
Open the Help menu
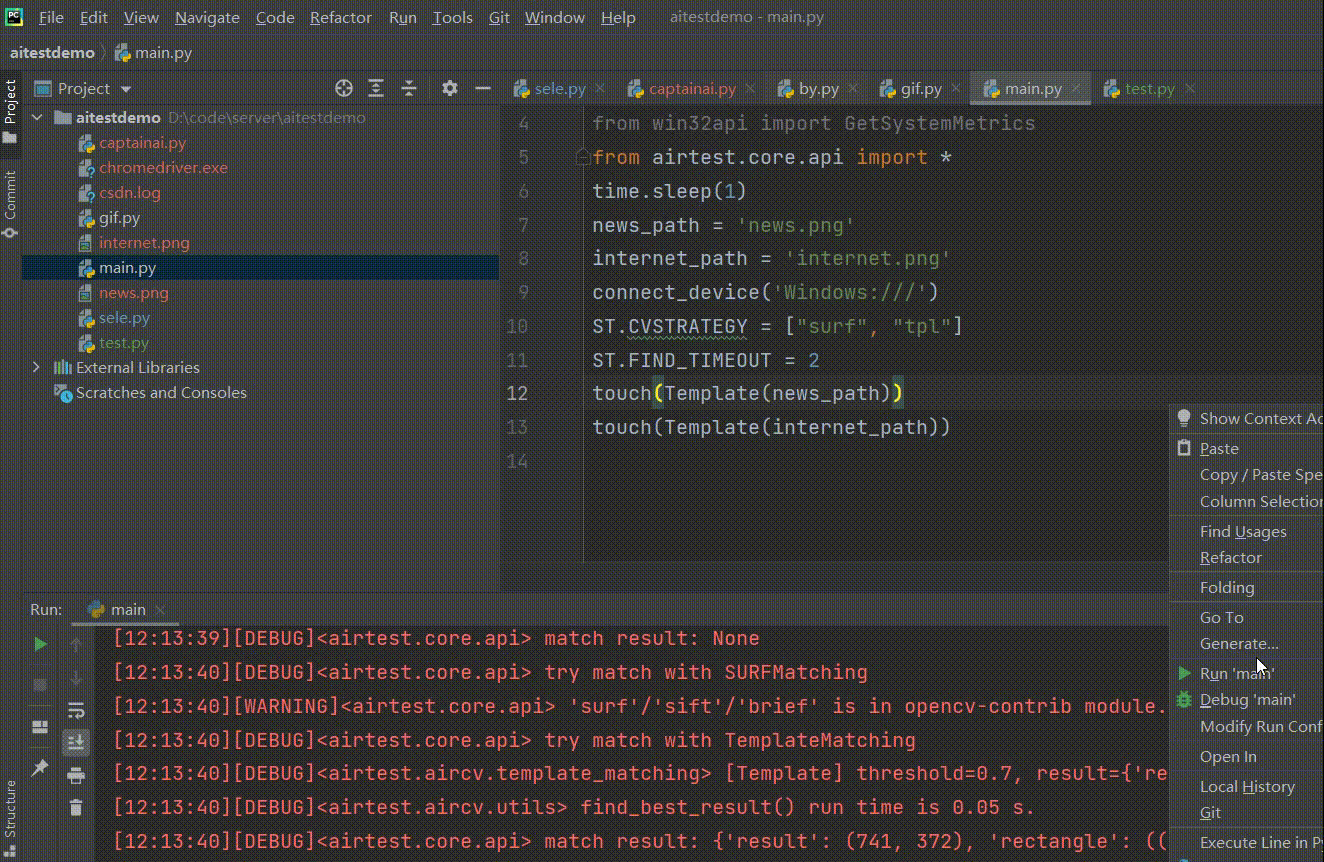618,17
